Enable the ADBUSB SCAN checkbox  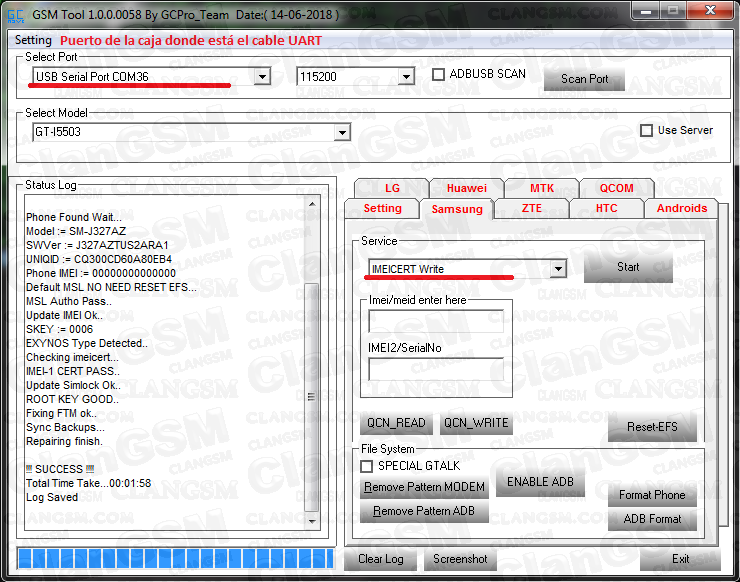pos(438,74)
